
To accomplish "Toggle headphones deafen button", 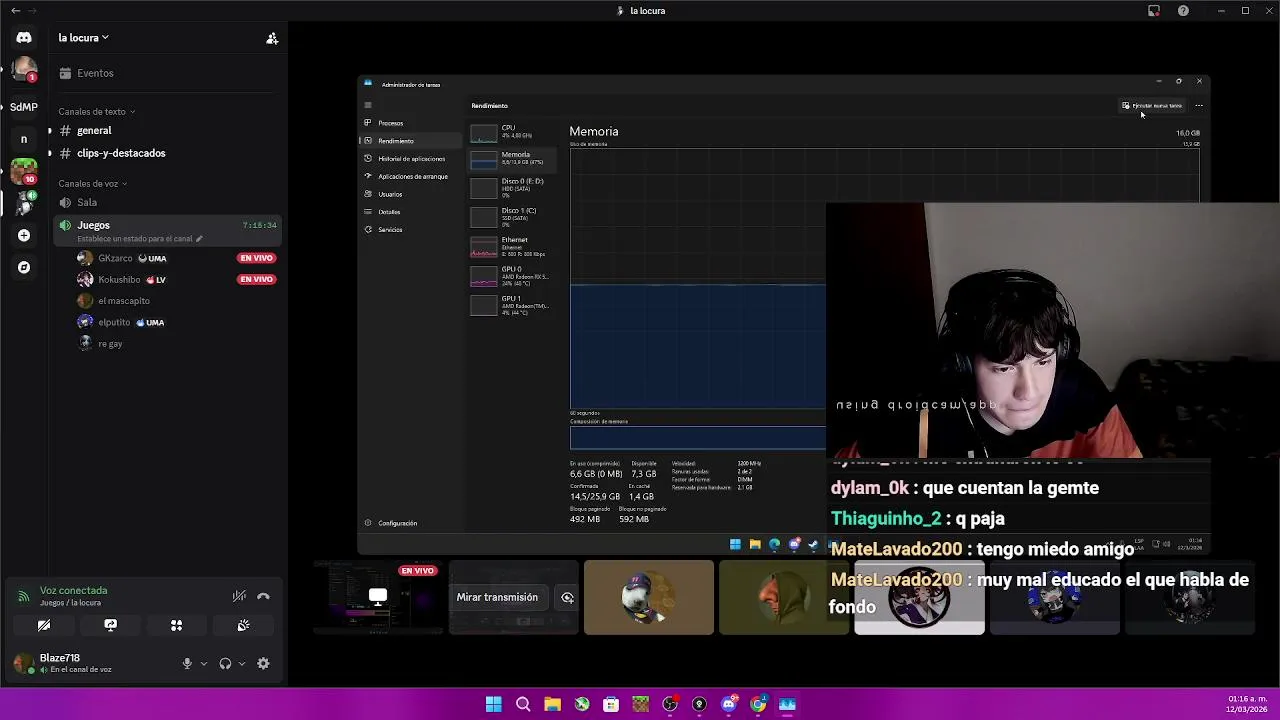I will click(x=225, y=664).
